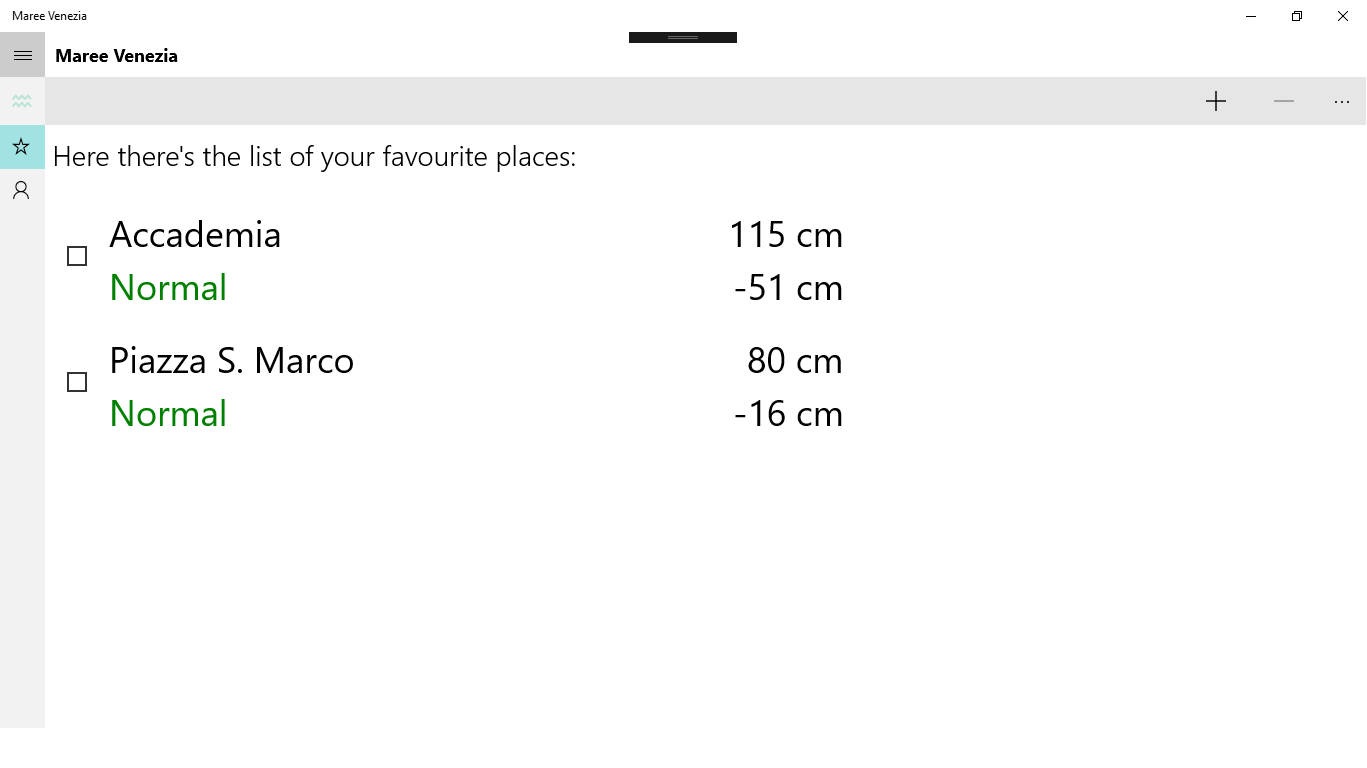Restore down the Maree Venezia window
The height and width of the screenshot is (768, 1367).
(x=1297, y=16)
